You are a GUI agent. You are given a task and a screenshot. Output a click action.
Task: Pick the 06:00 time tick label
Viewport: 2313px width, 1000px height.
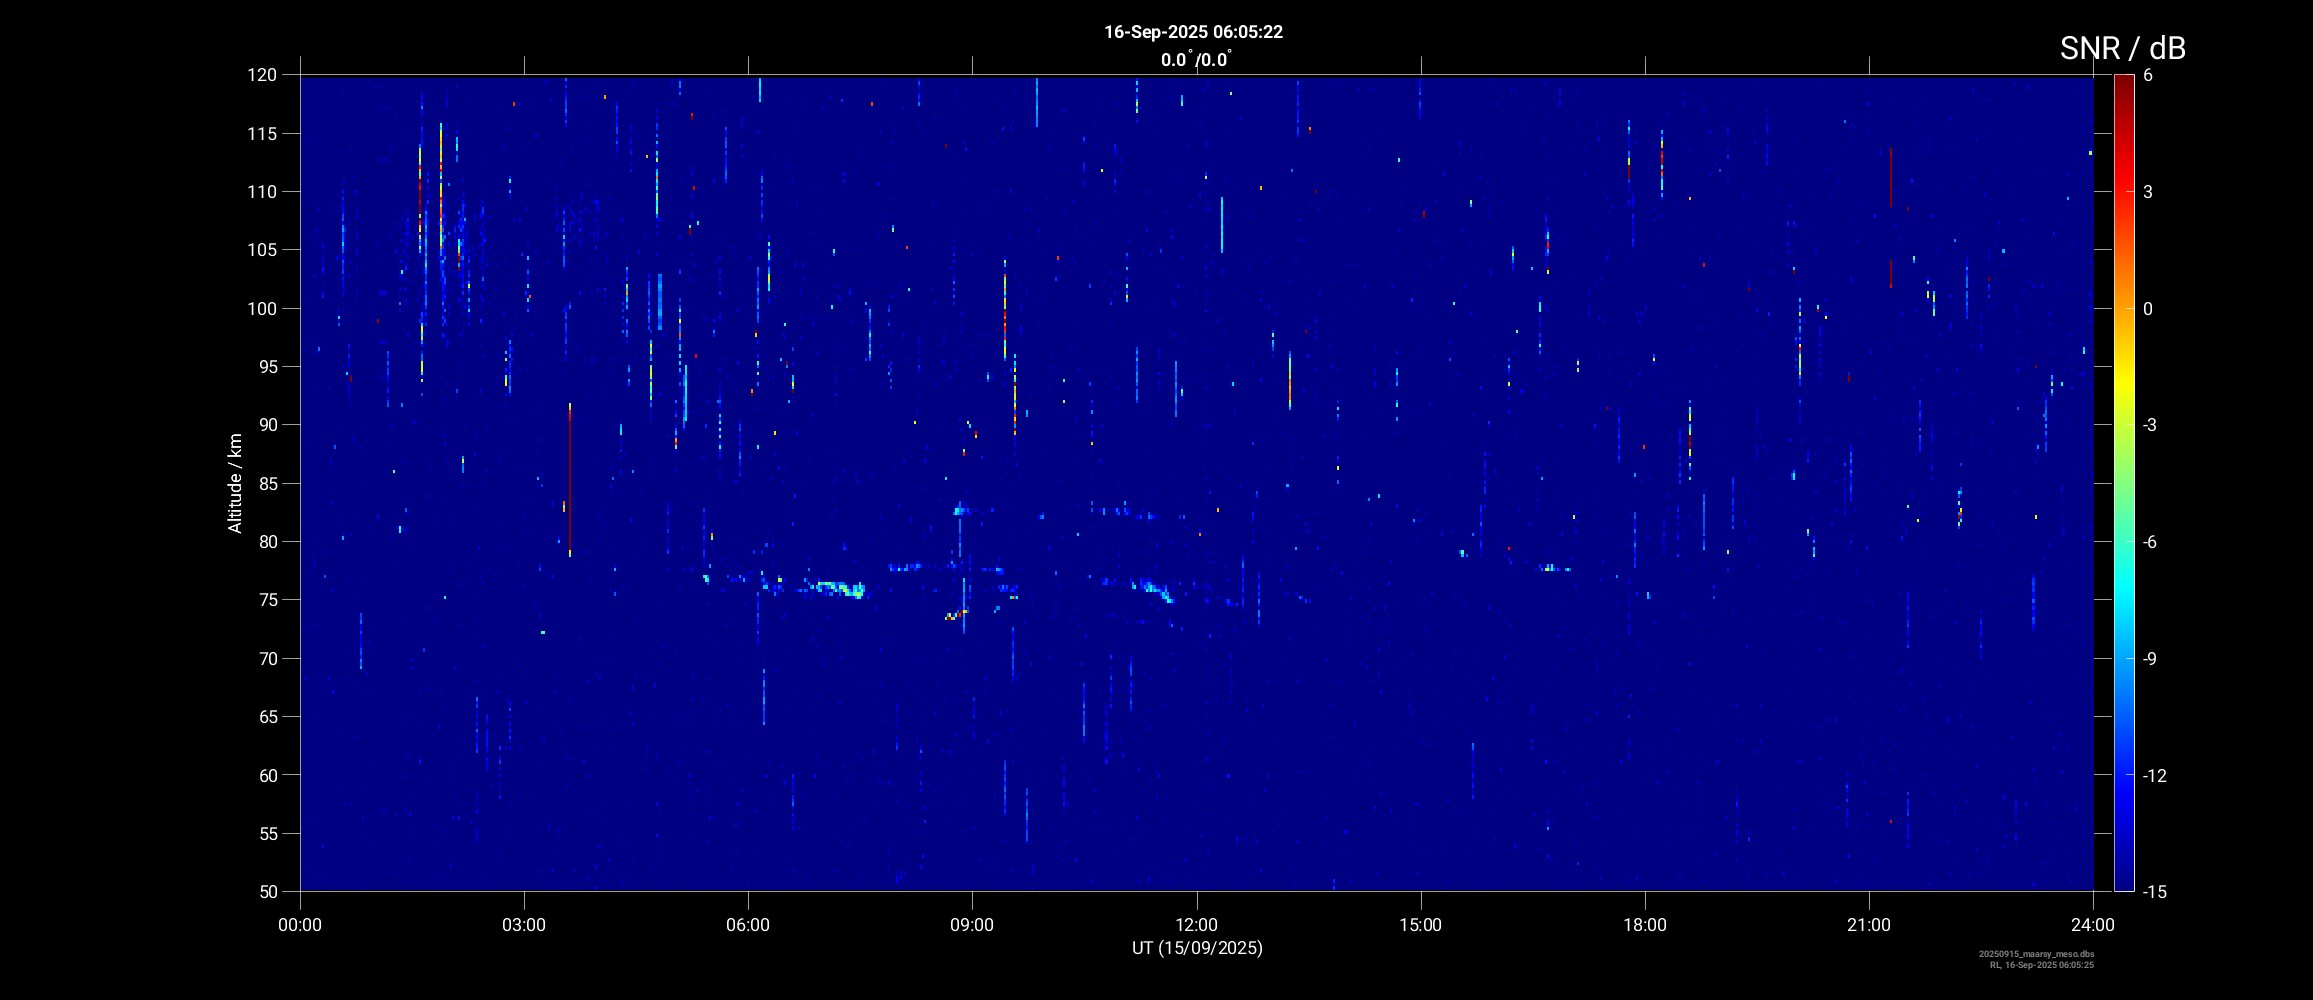[748, 925]
